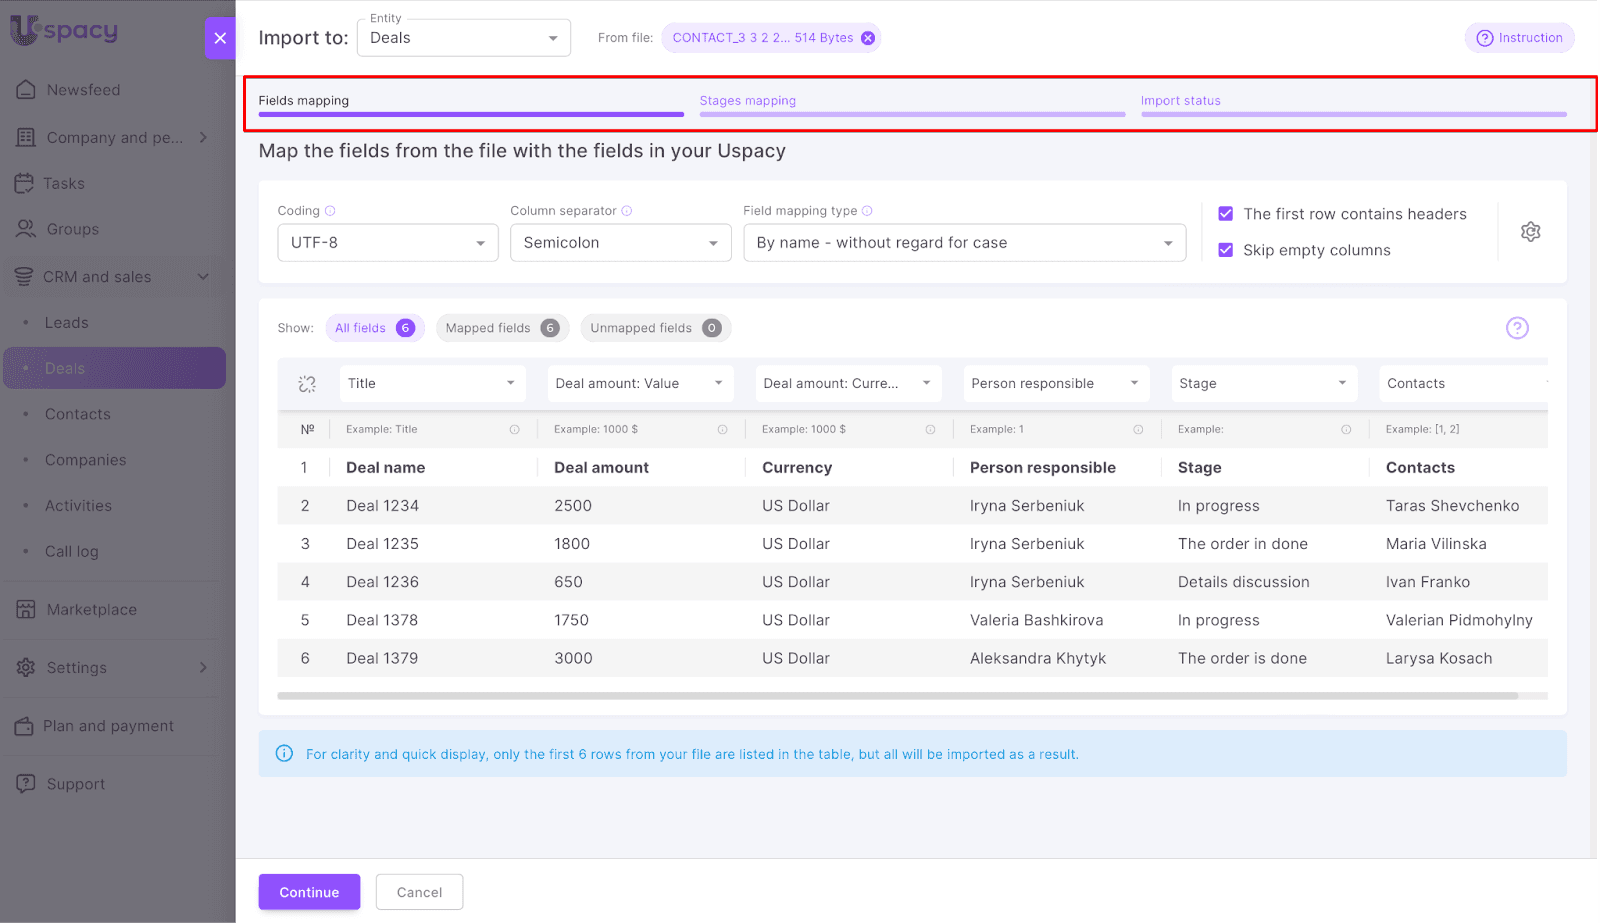Remove the attached CONTACT file chip

click(x=868, y=38)
